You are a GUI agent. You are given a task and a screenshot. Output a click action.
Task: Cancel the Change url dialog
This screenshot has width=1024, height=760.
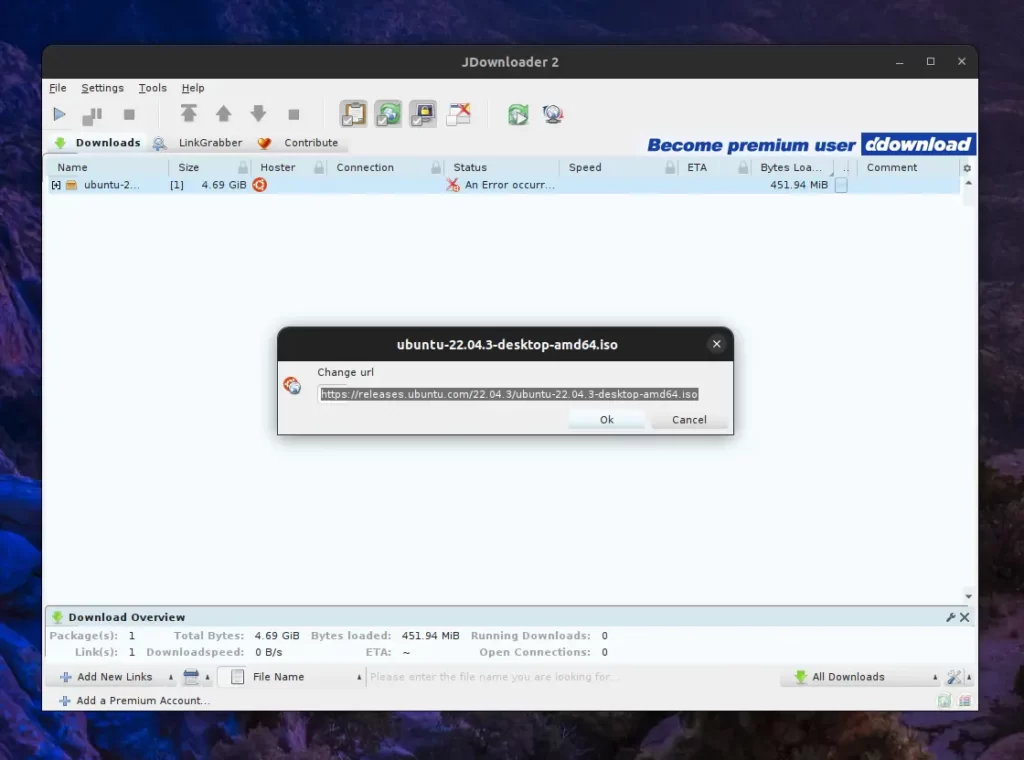[x=689, y=419]
